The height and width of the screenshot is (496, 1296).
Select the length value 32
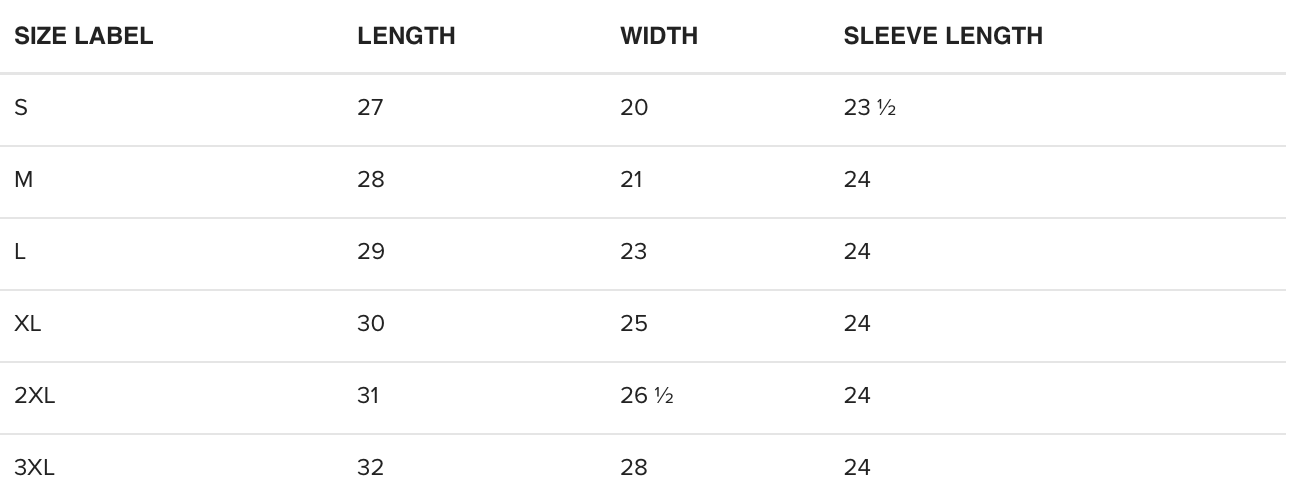point(370,468)
